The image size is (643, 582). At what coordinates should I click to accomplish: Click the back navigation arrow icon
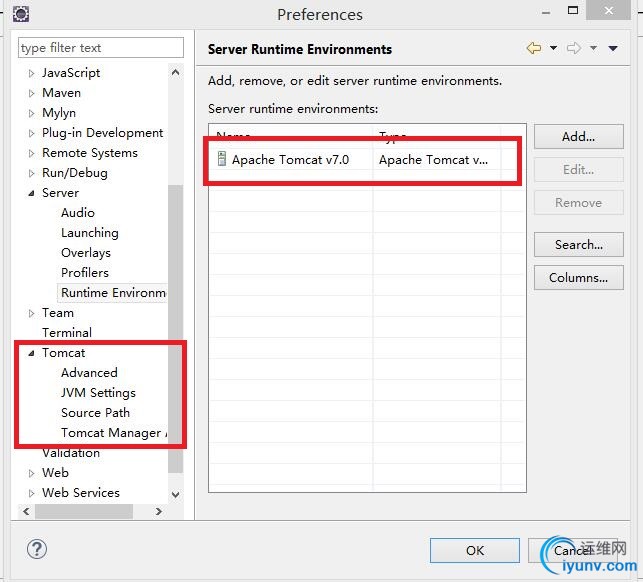[534, 48]
